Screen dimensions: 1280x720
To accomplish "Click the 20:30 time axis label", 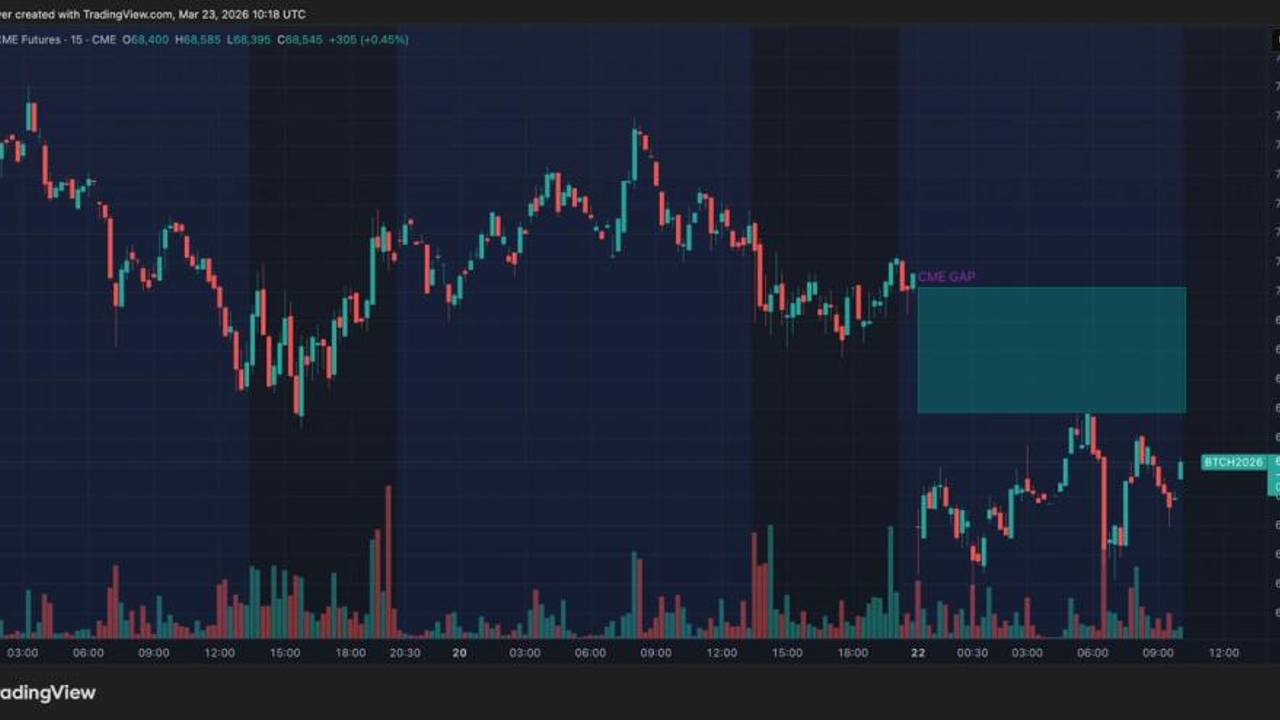I will (404, 653).
